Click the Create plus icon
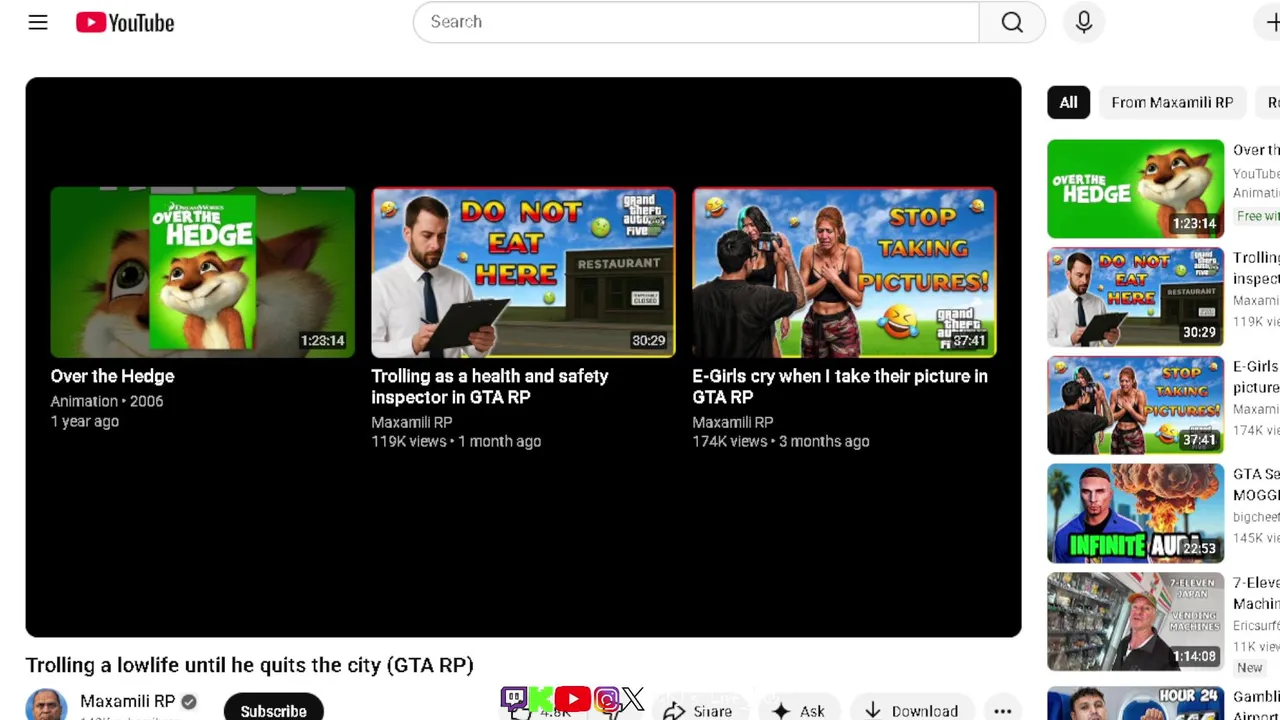The width and height of the screenshot is (1280, 720). pos(1271,22)
